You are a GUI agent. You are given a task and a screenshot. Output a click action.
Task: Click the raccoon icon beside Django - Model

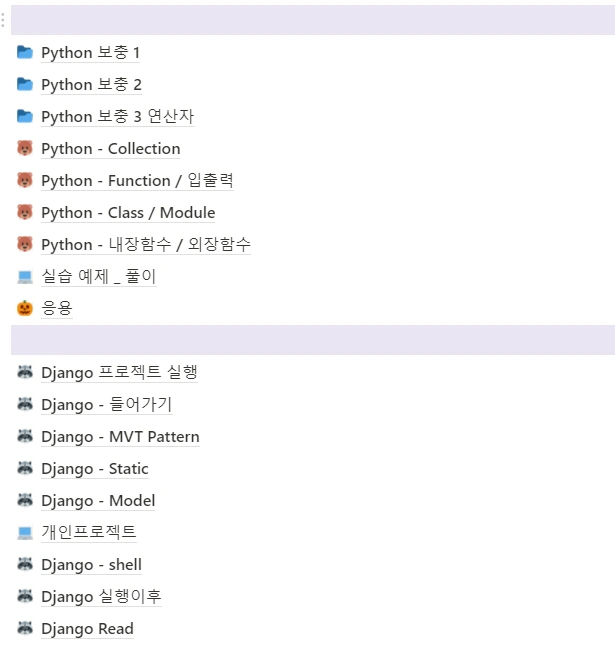[25, 500]
